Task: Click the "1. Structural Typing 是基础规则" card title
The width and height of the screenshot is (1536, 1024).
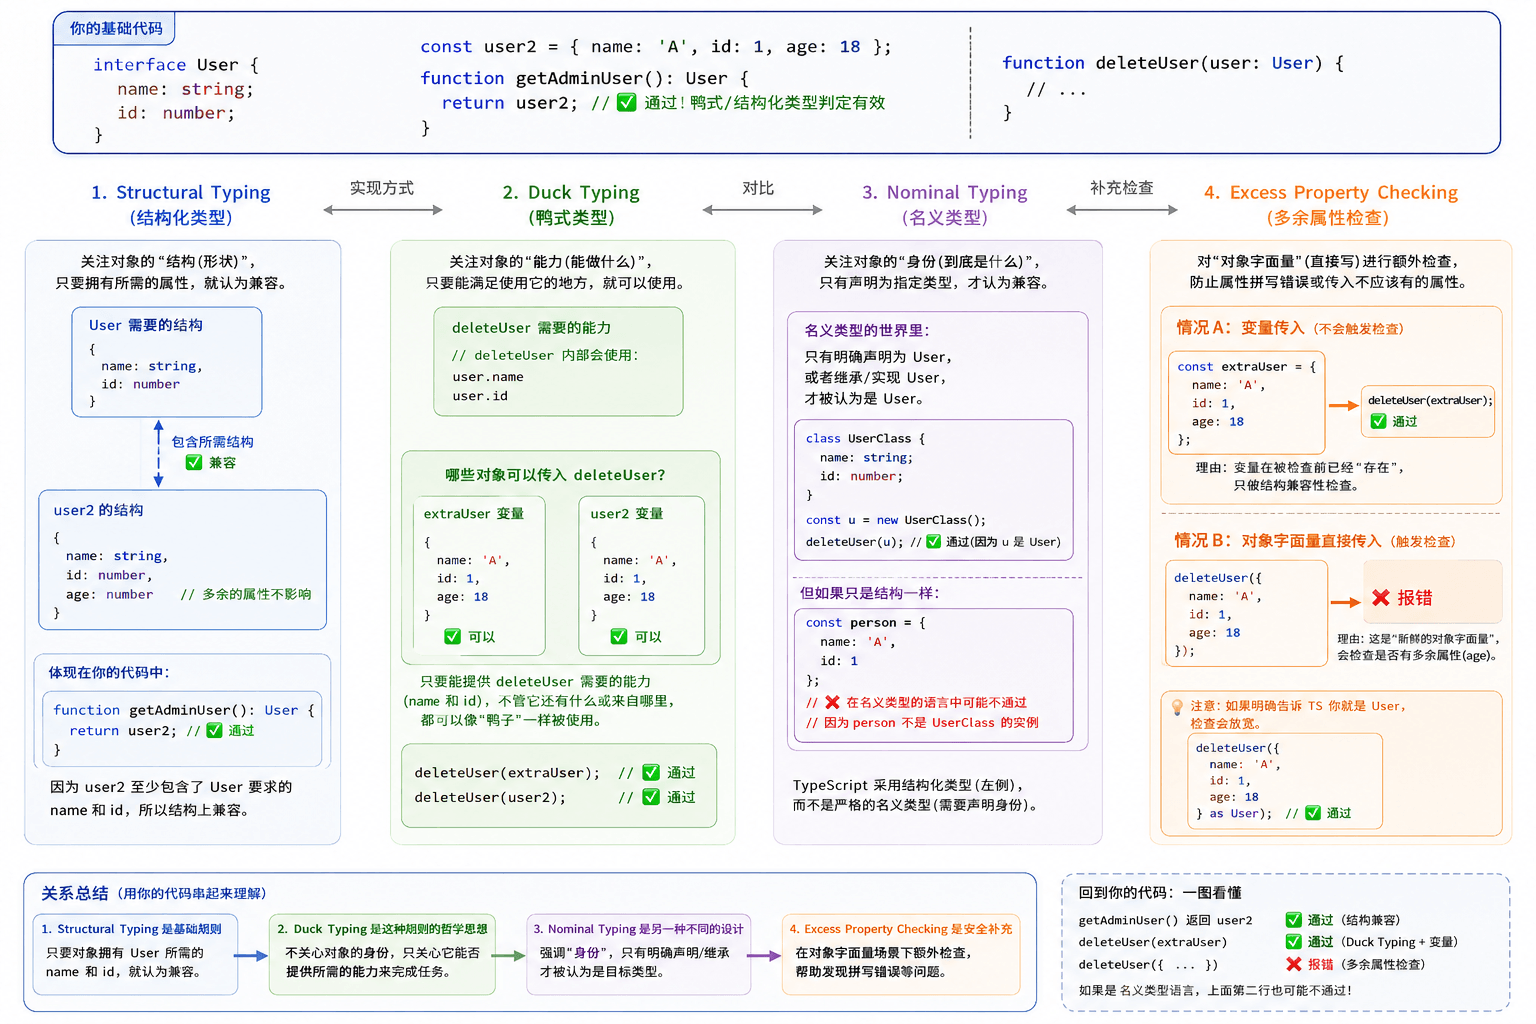Action: coord(131,929)
